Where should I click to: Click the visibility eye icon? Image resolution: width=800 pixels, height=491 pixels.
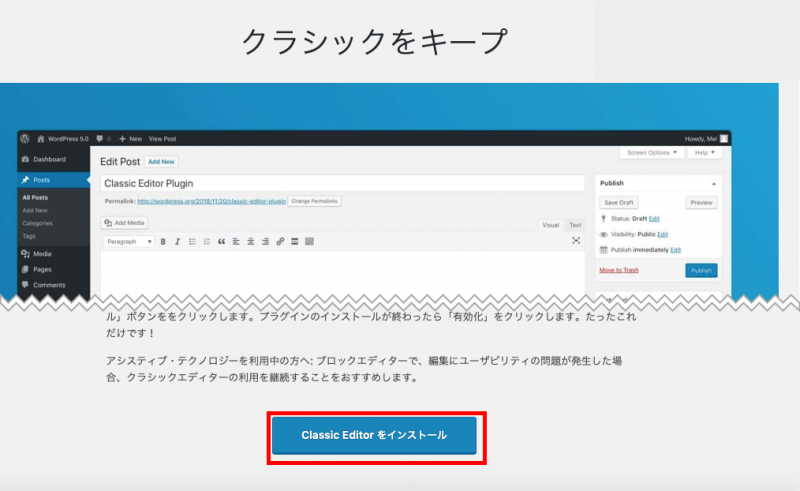(x=604, y=234)
